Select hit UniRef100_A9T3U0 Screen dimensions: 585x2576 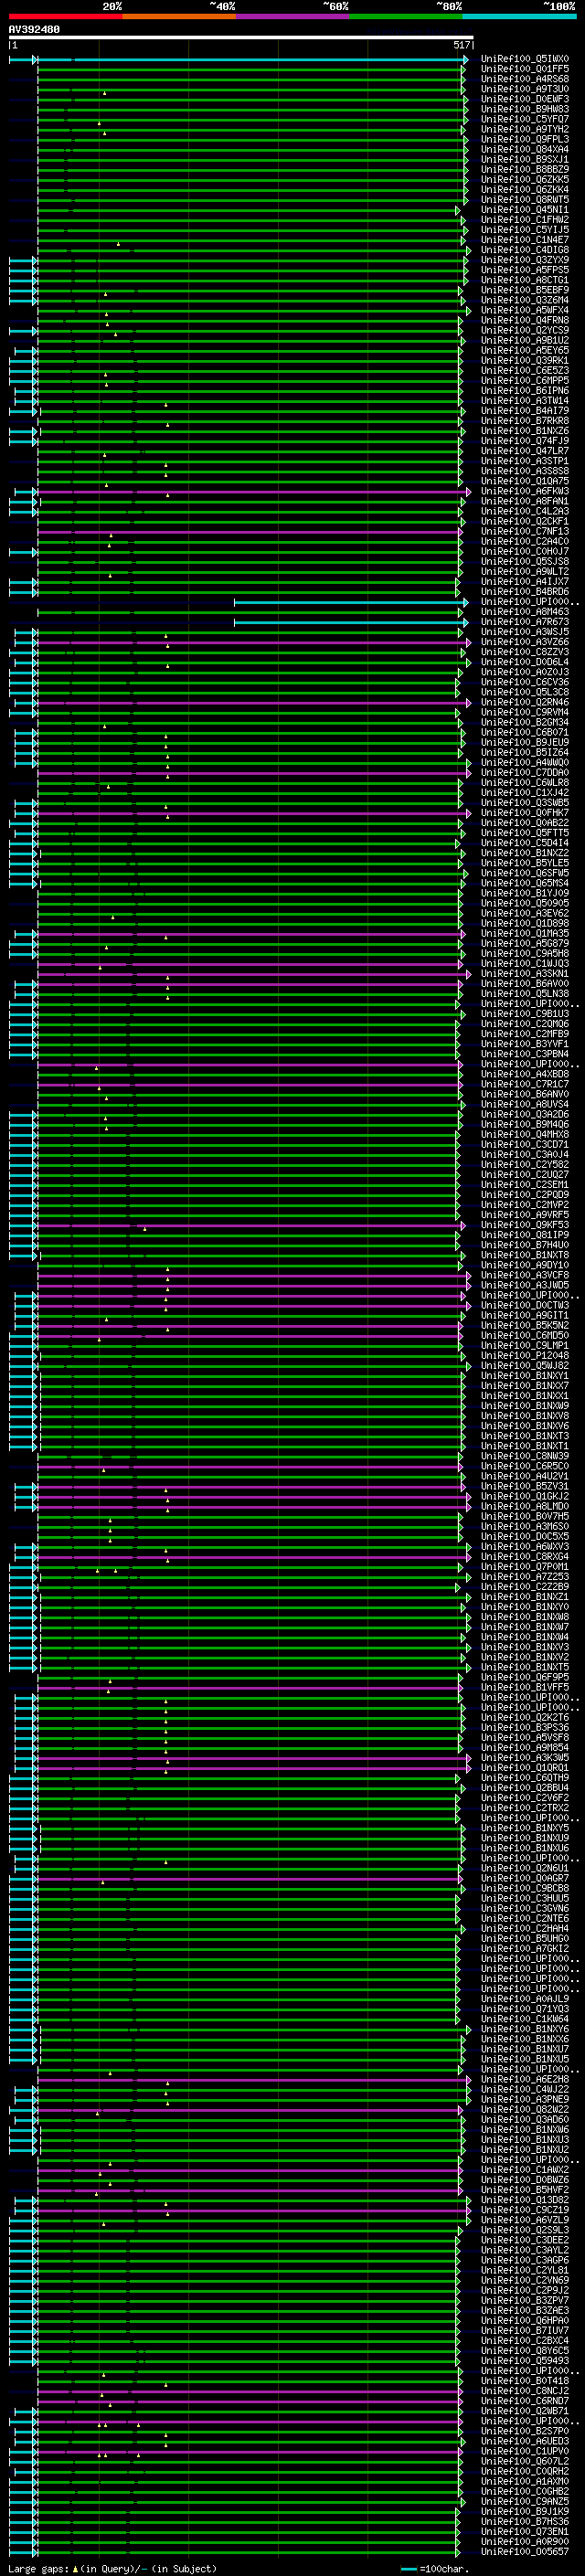pos(525,89)
